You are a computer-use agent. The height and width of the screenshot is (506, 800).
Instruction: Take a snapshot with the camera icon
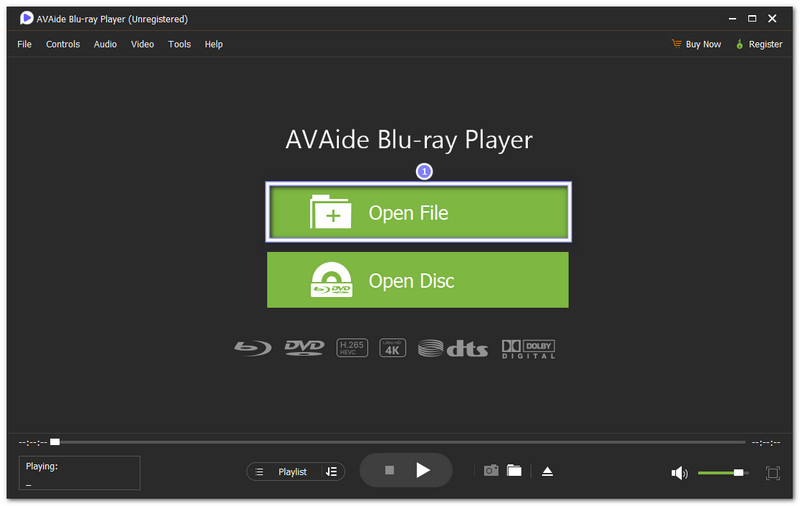pos(491,471)
